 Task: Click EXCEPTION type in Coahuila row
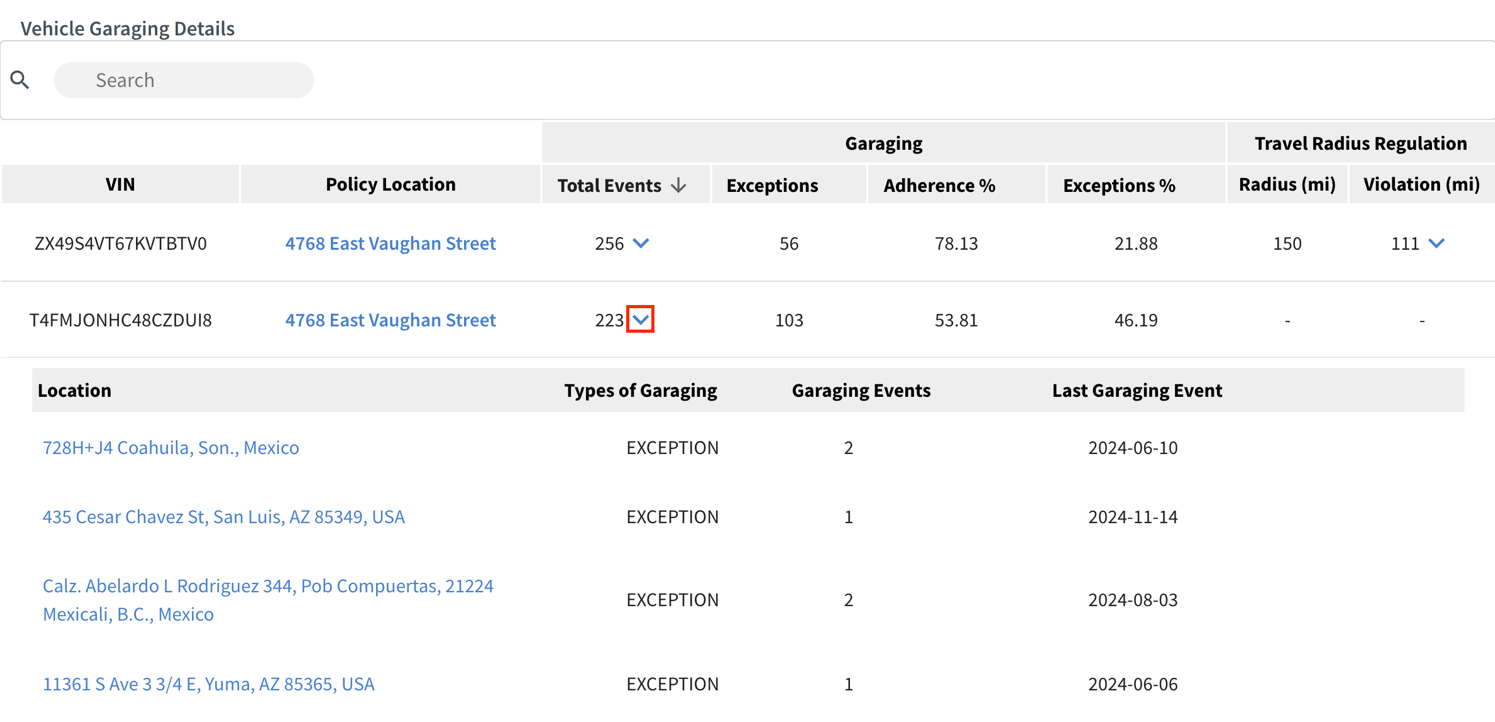tap(673, 447)
